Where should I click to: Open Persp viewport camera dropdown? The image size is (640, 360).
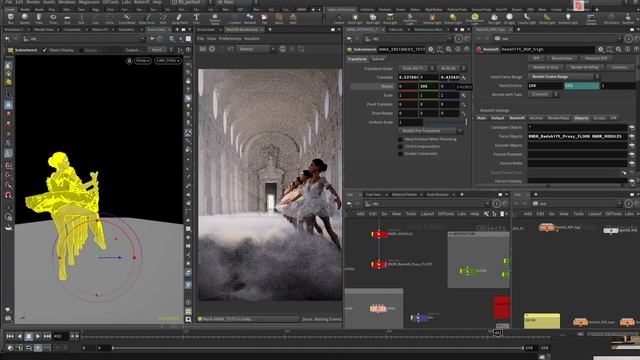pyautogui.click(x=143, y=61)
